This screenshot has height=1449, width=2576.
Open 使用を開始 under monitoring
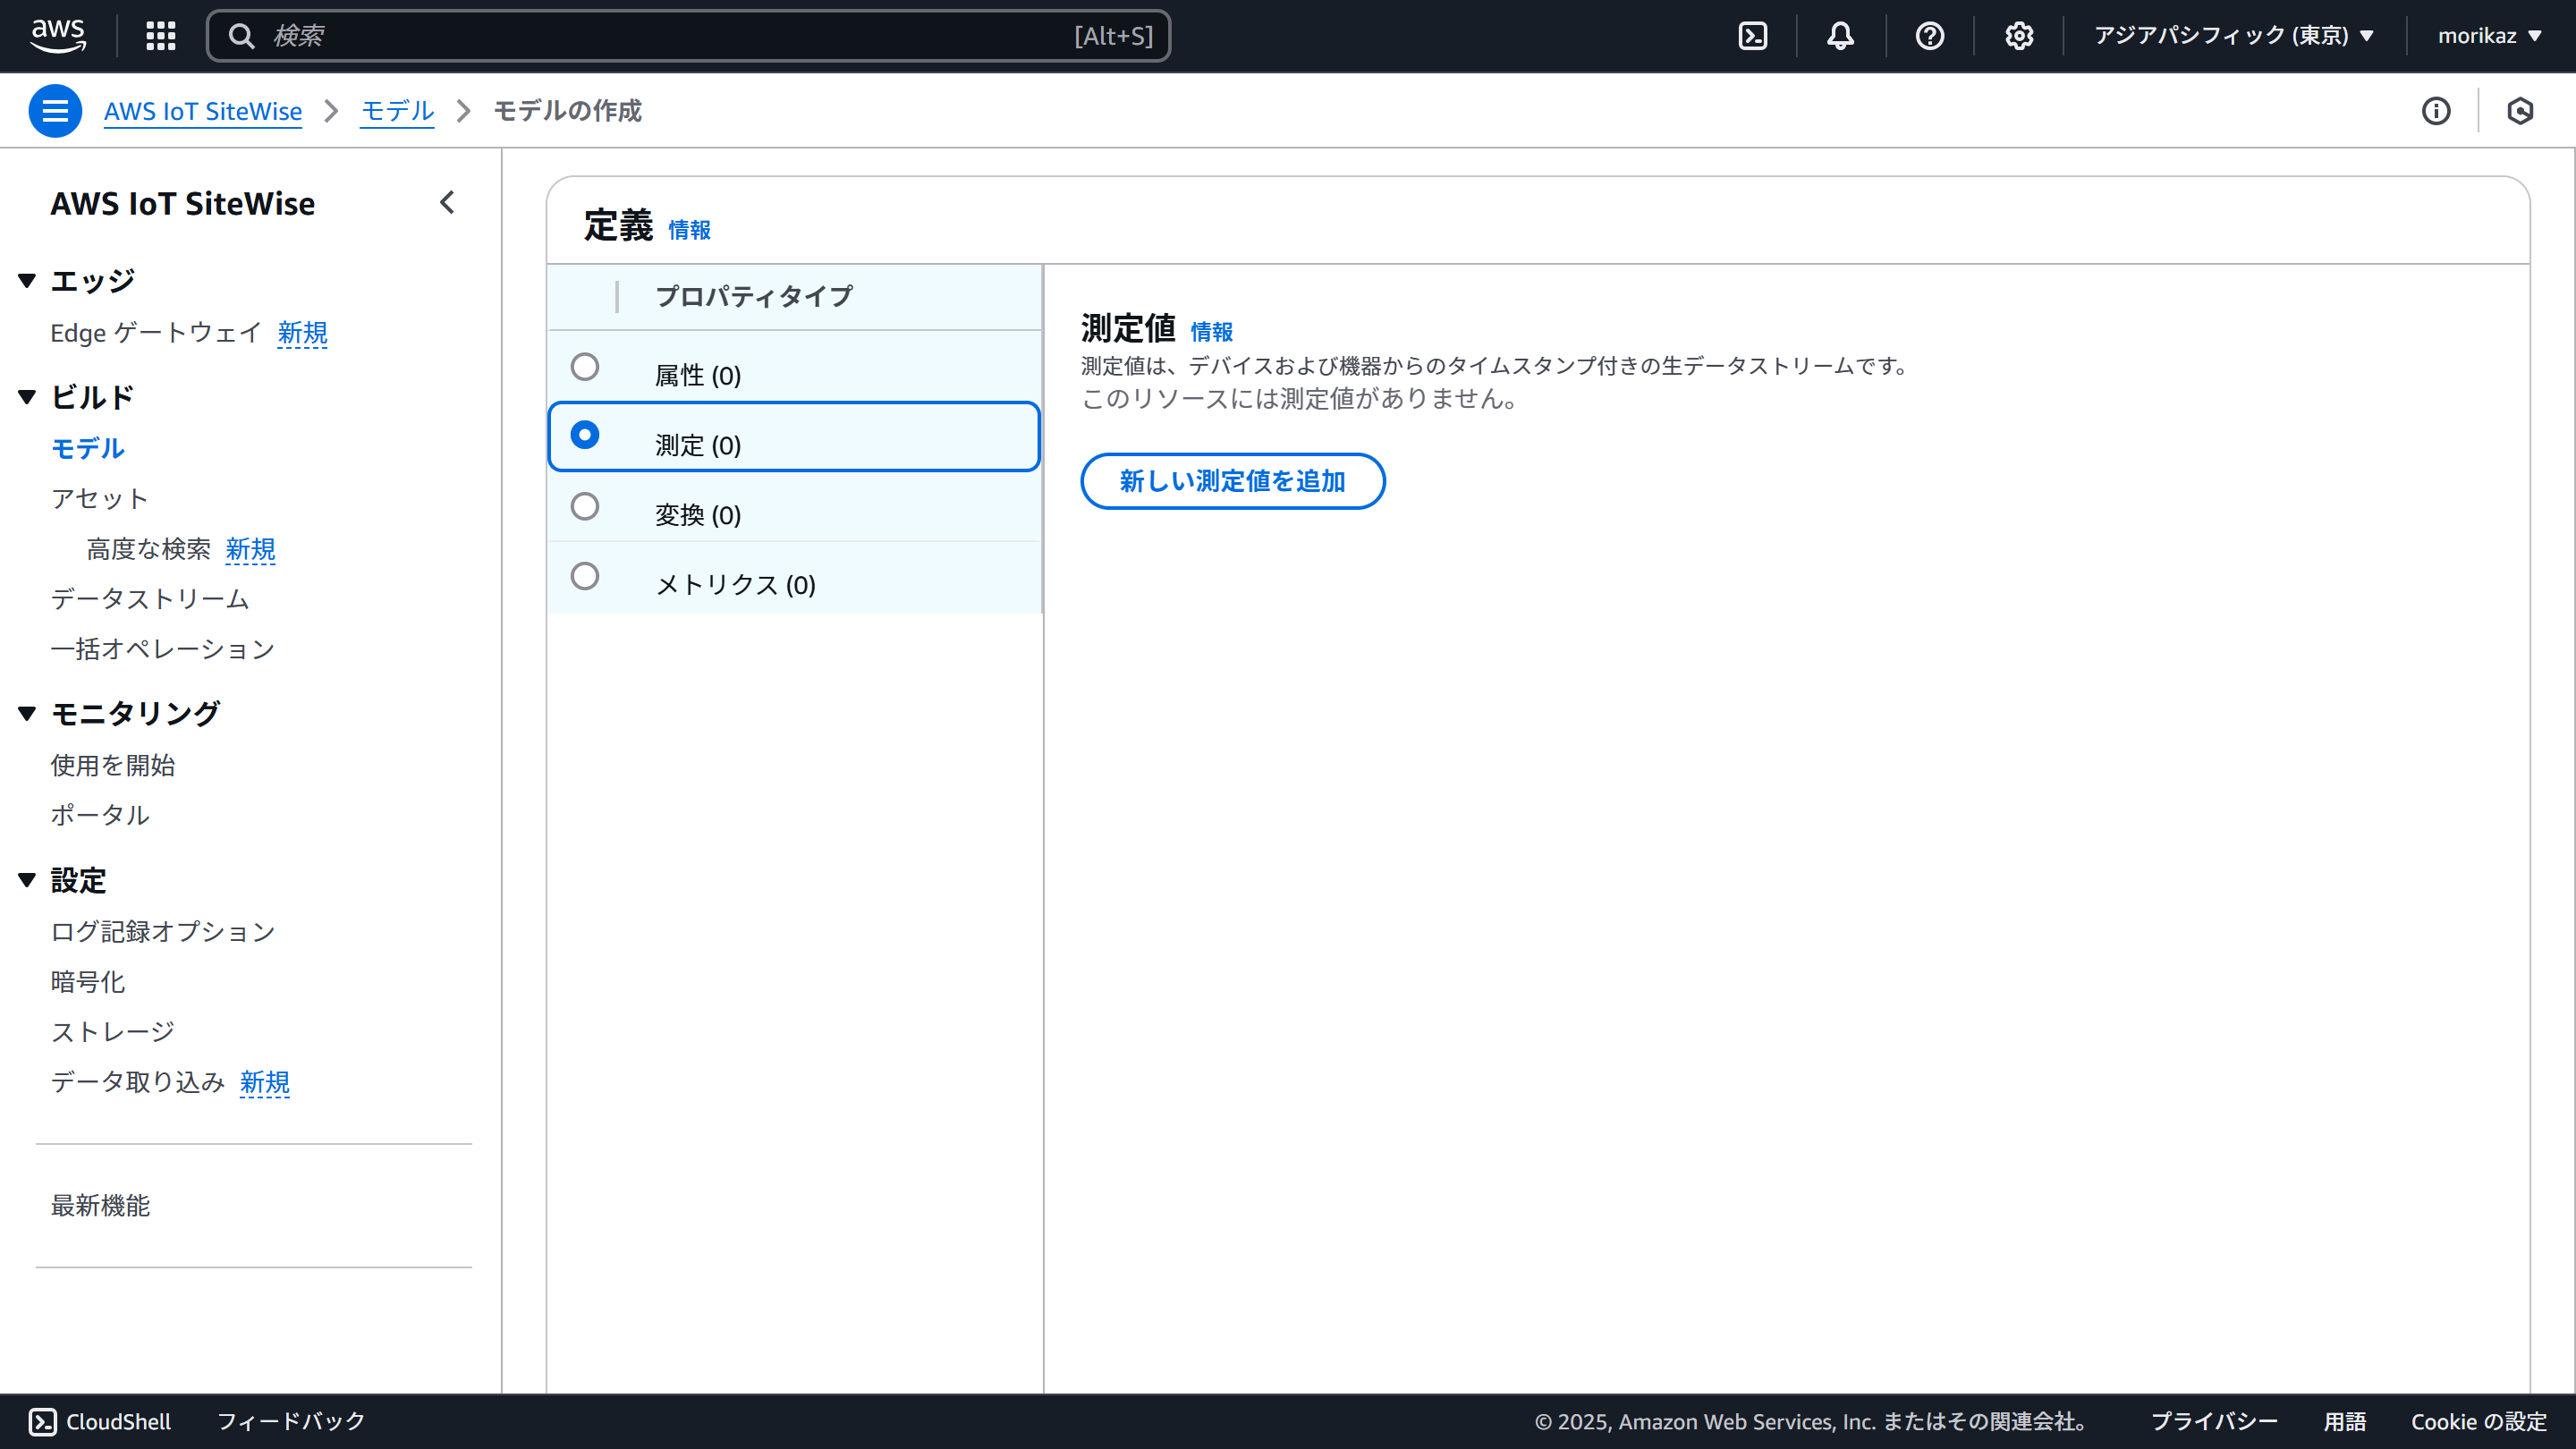(113, 765)
